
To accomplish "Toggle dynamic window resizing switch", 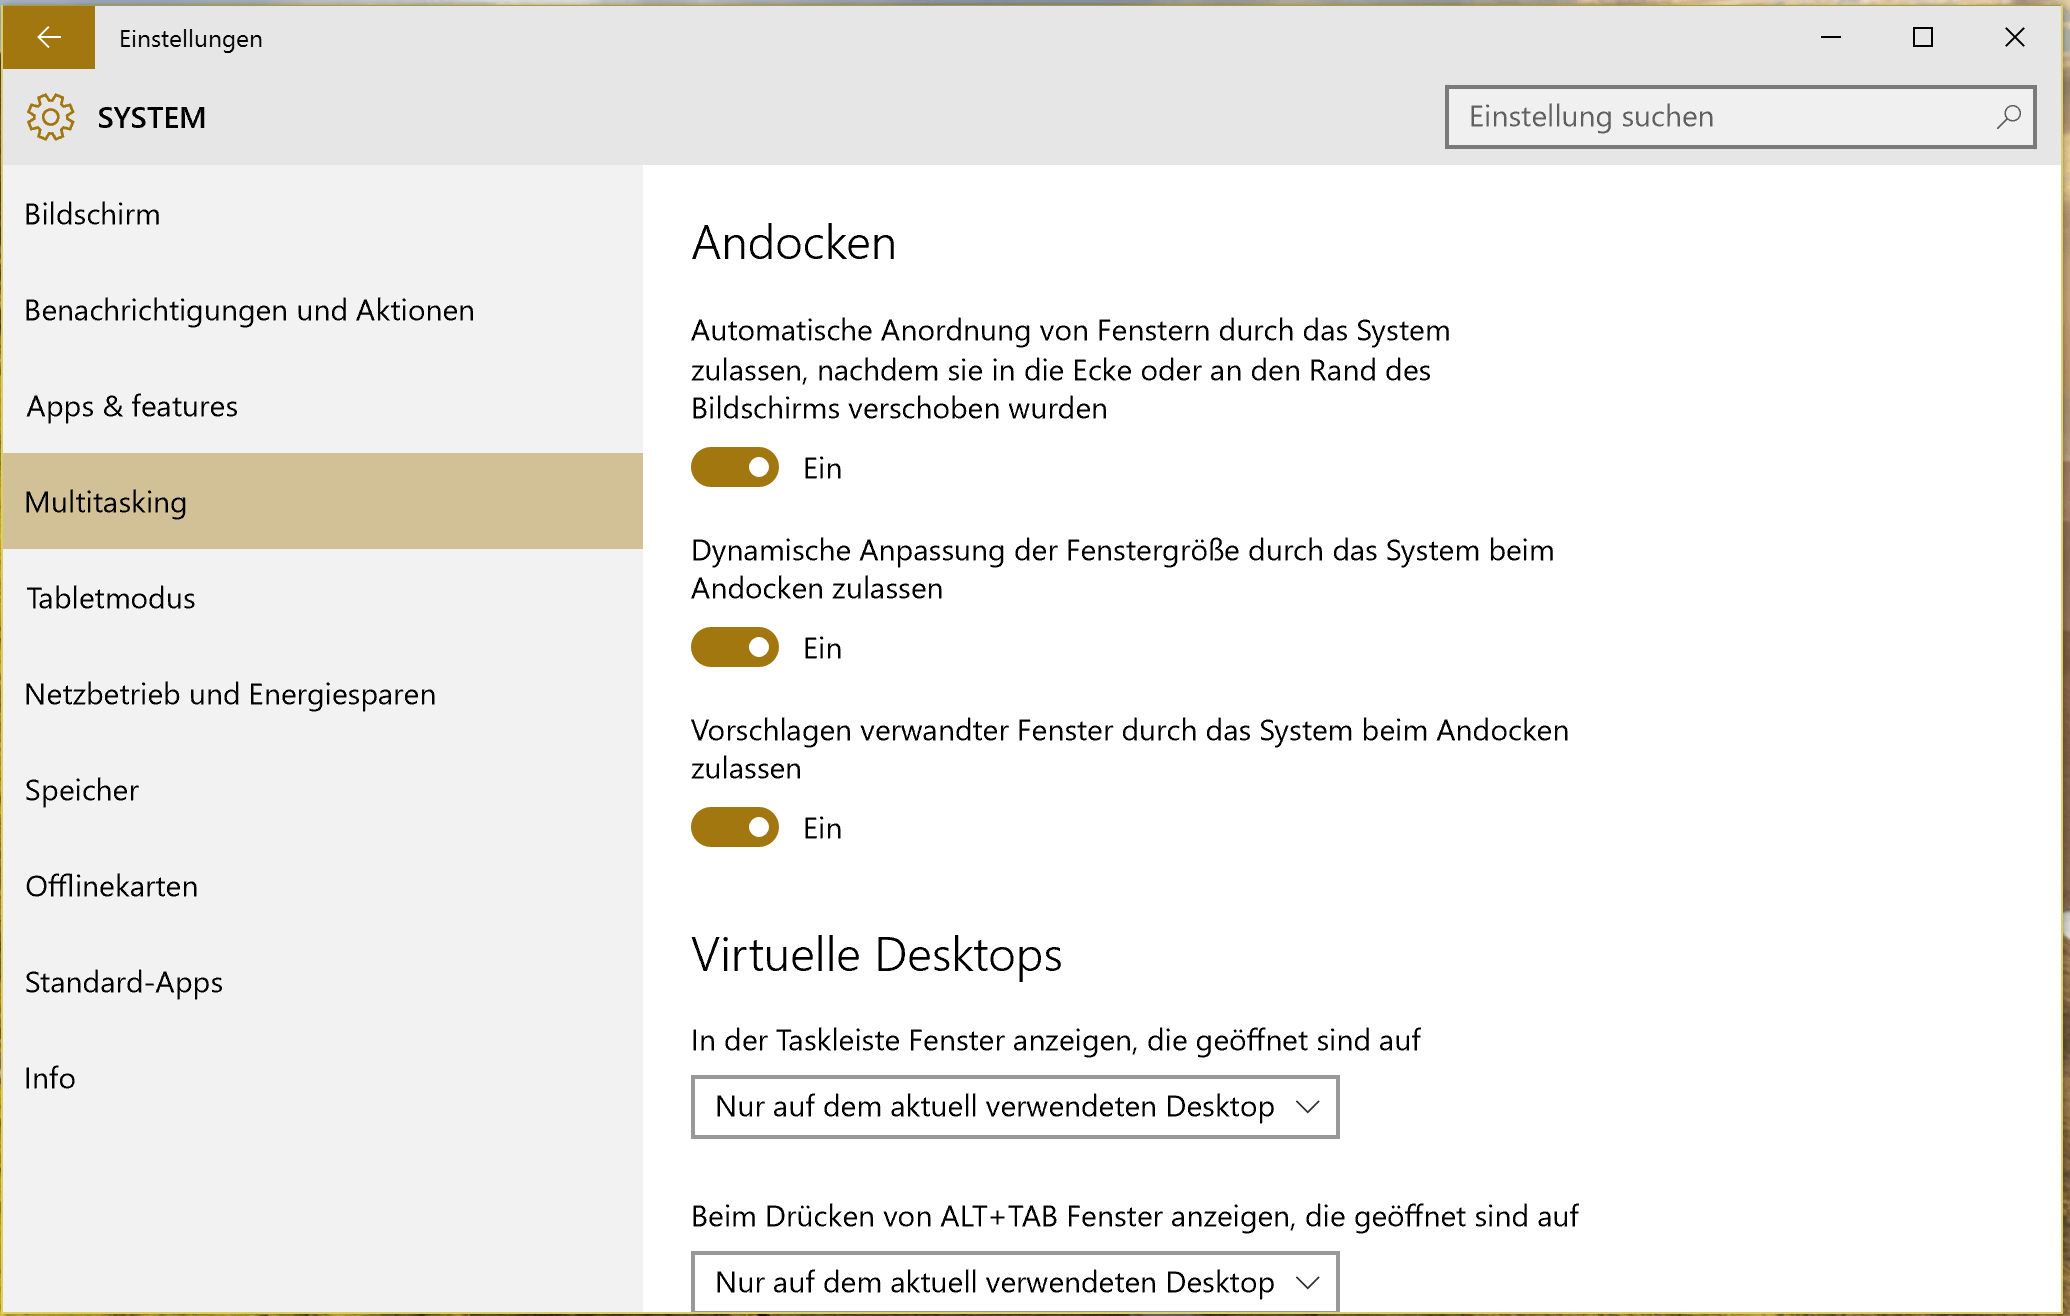I will [735, 647].
